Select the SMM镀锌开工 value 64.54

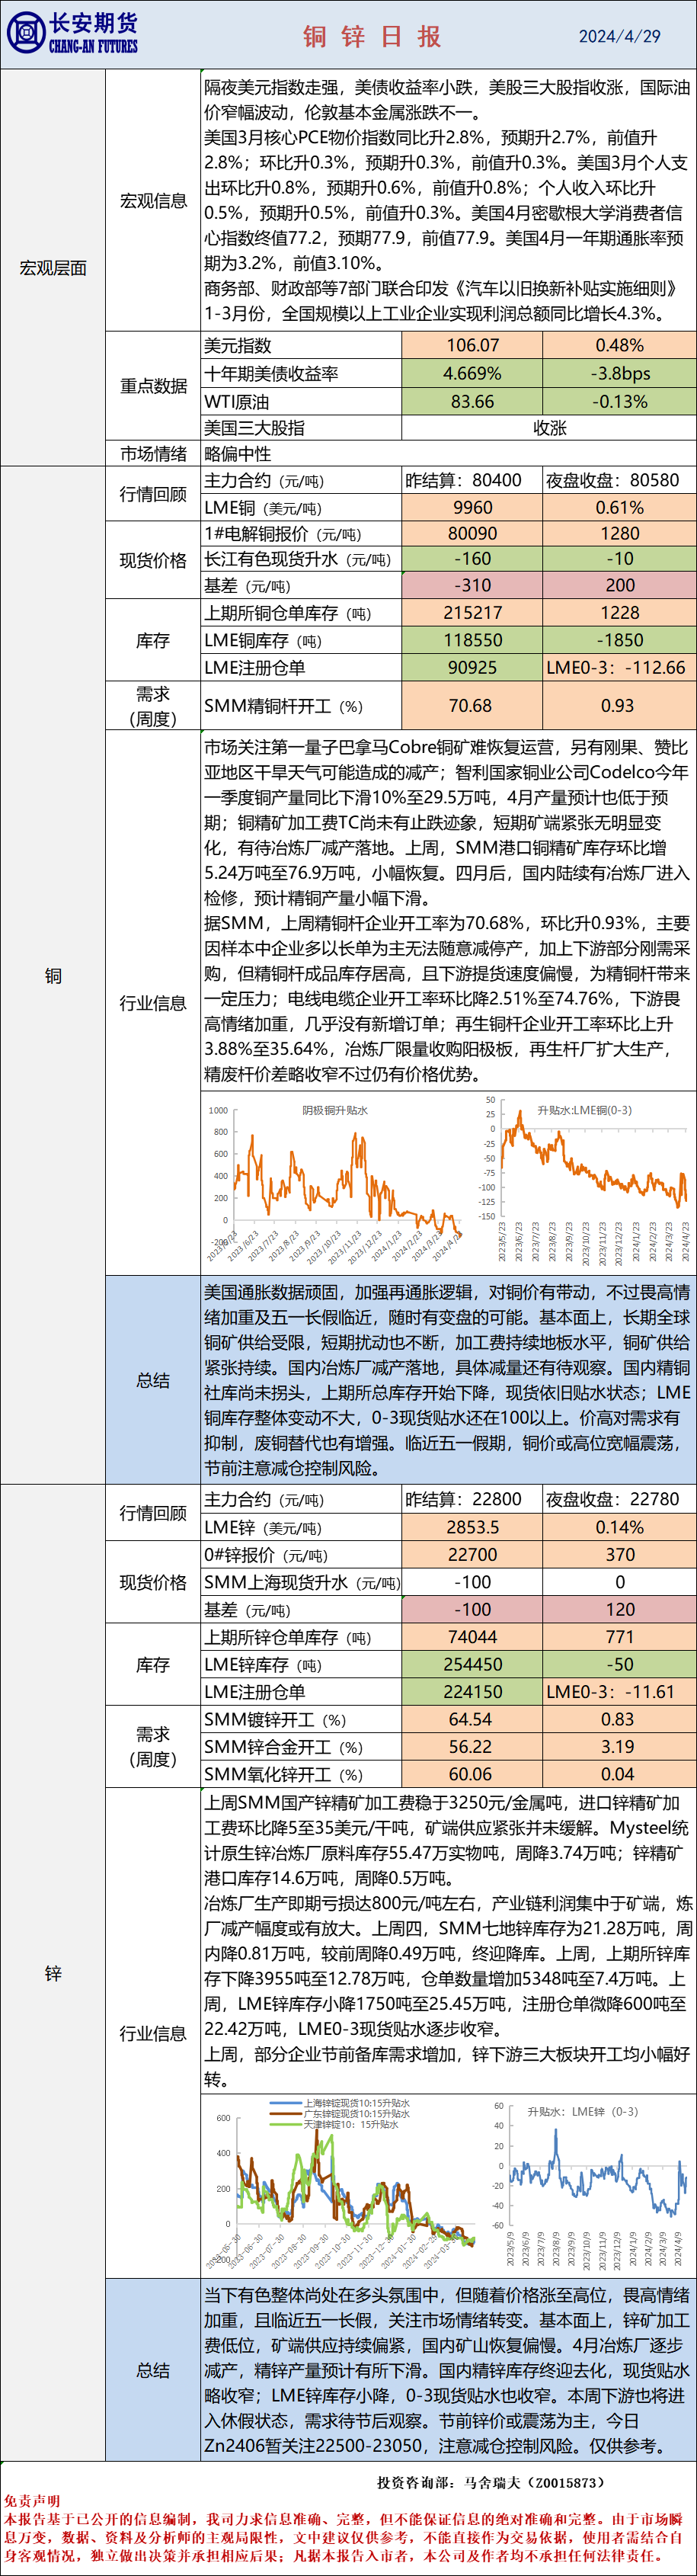point(472,1719)
